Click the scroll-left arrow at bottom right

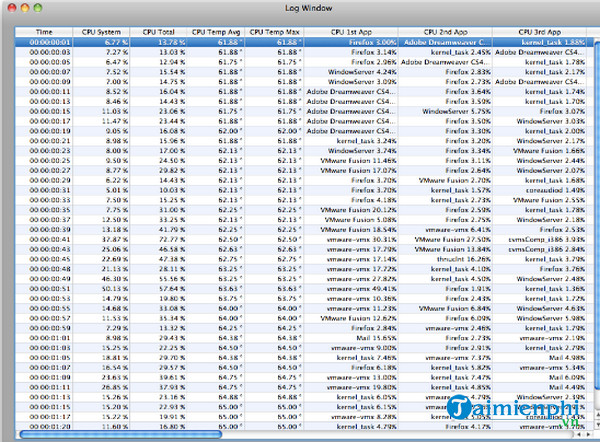coord(580,434)
